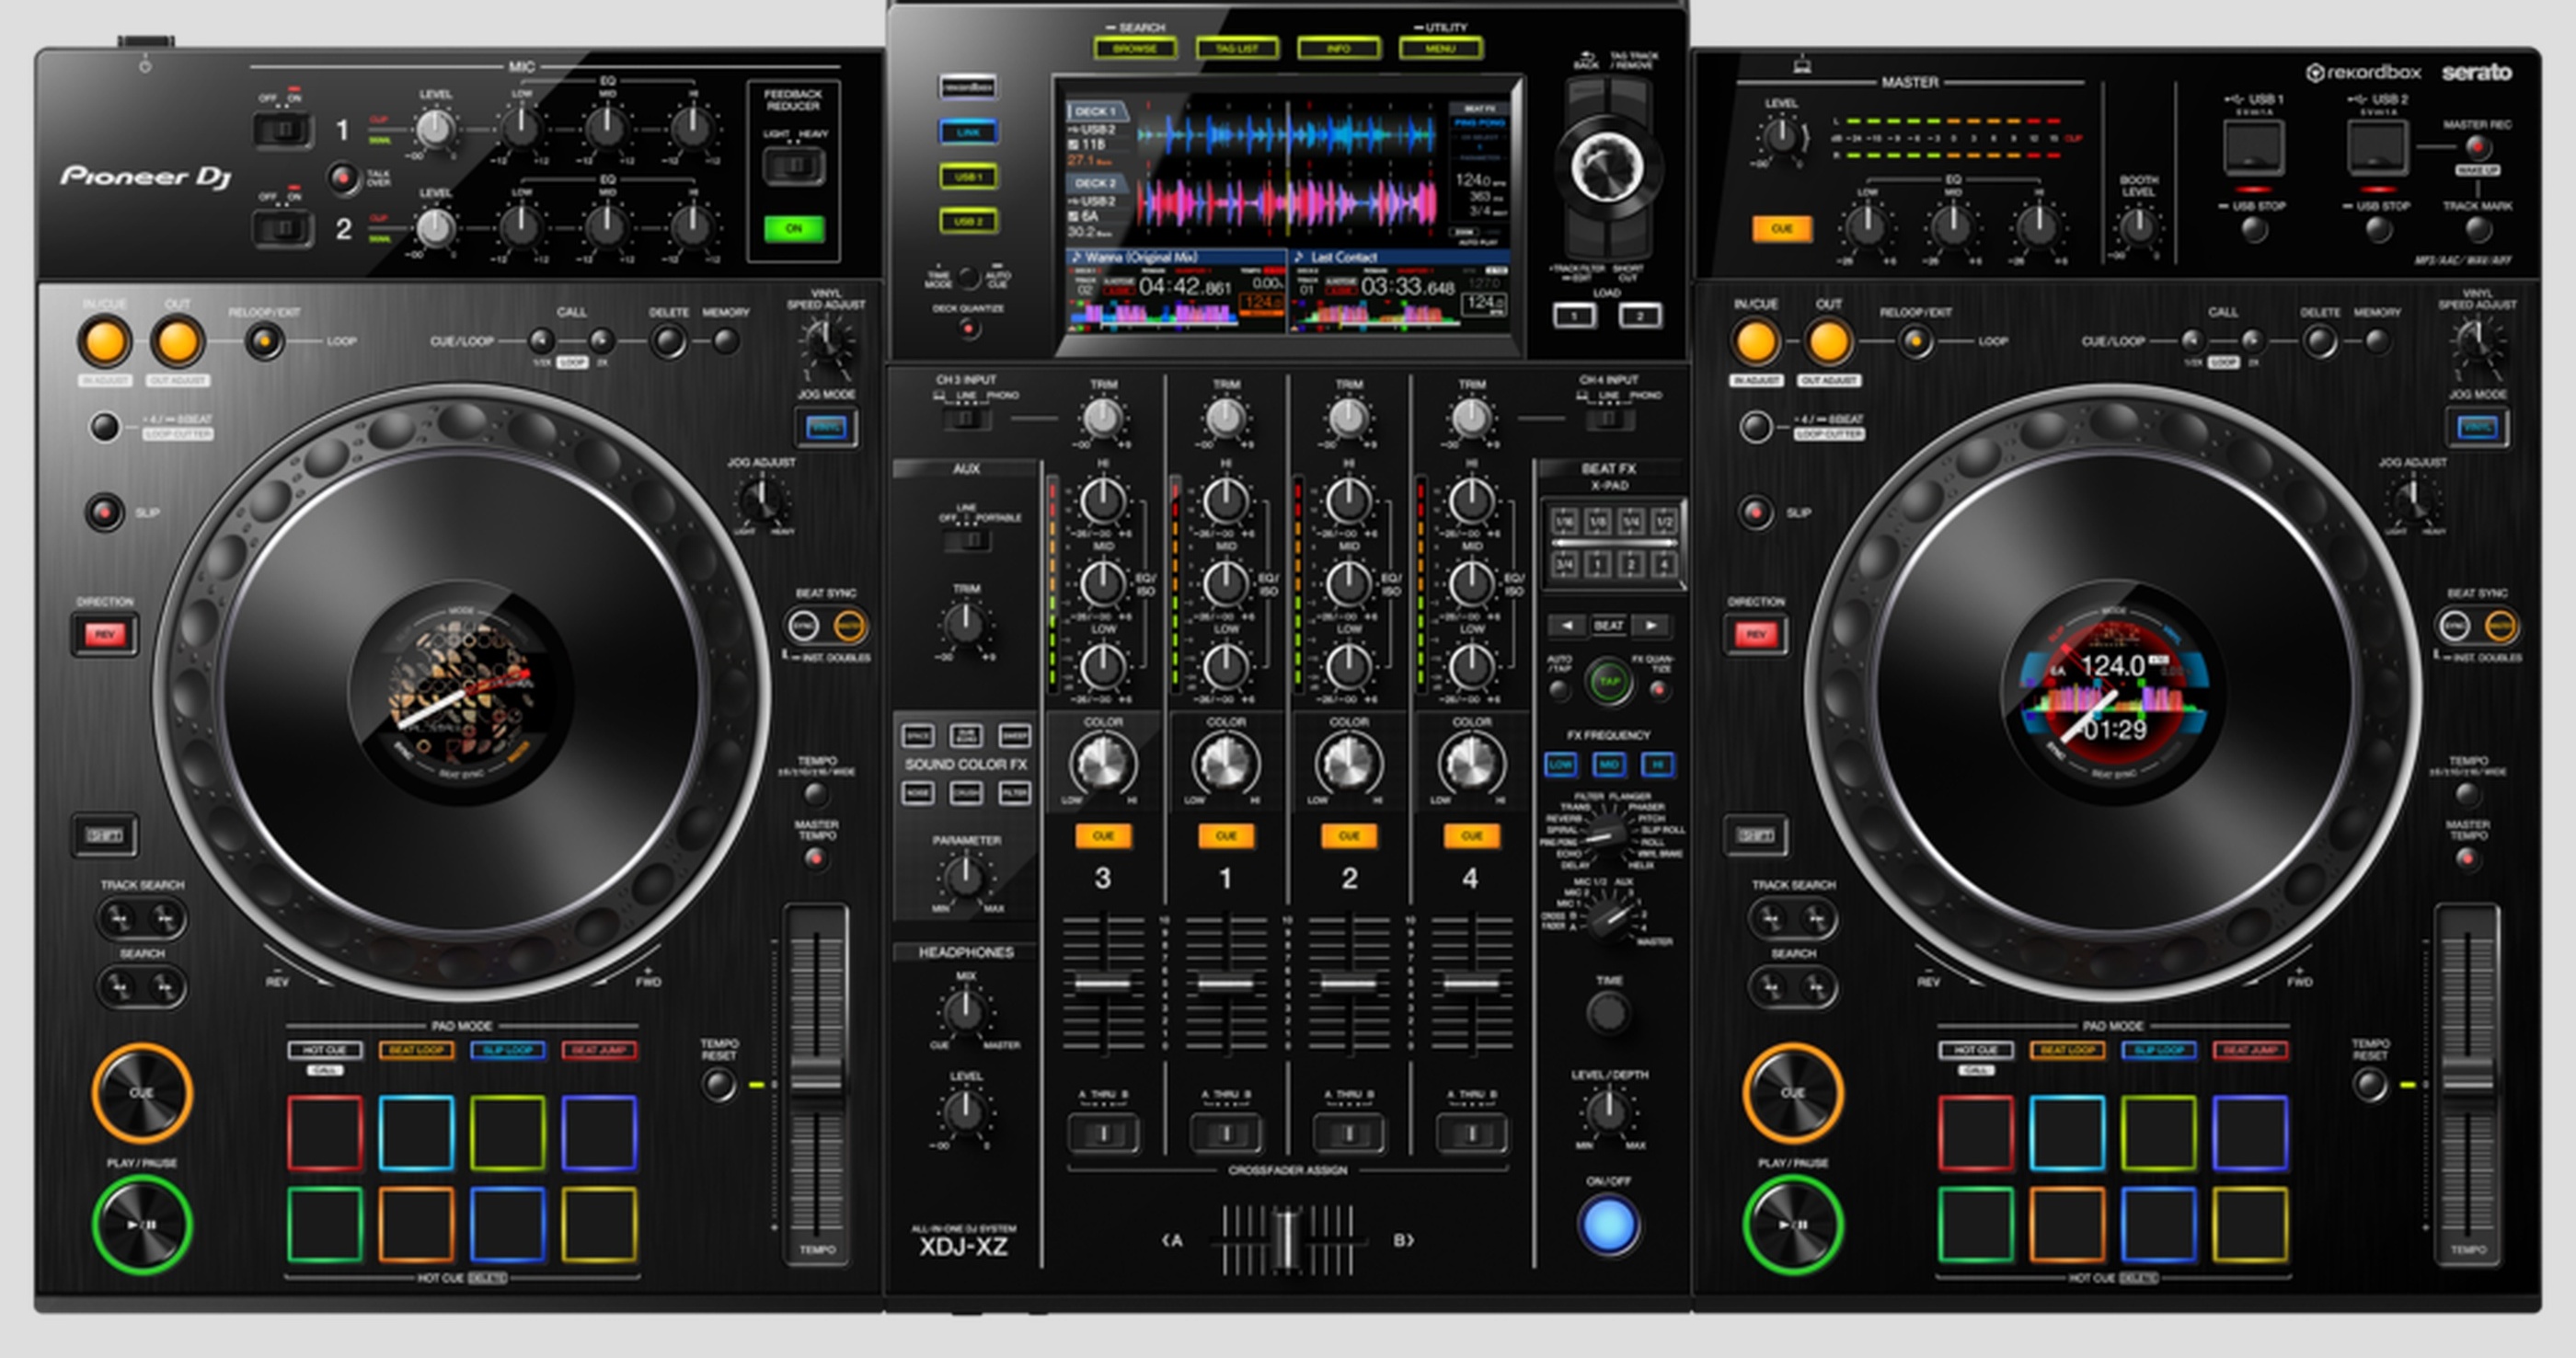Tap the left deck's red hot cue pad
2576x1358 pixels.
point(325,1133)
